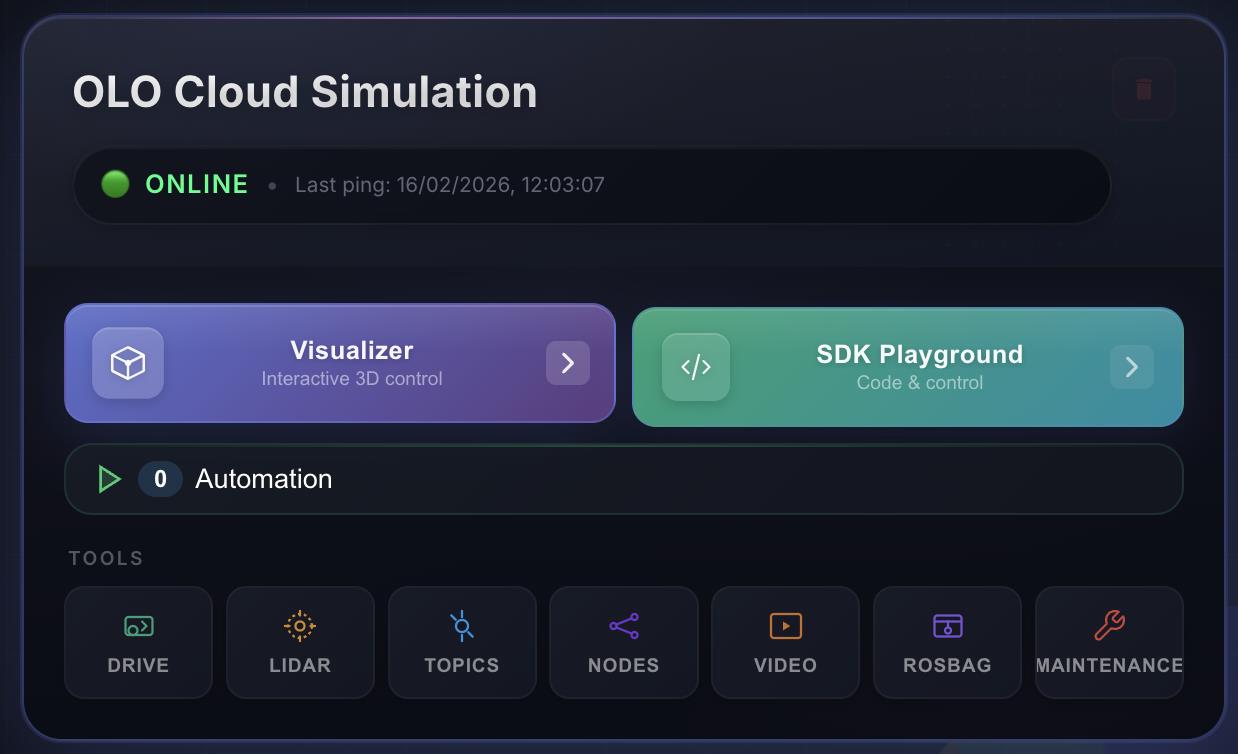Click the OLO Cloud Simulation title
1238x754 pixels.
305,92
